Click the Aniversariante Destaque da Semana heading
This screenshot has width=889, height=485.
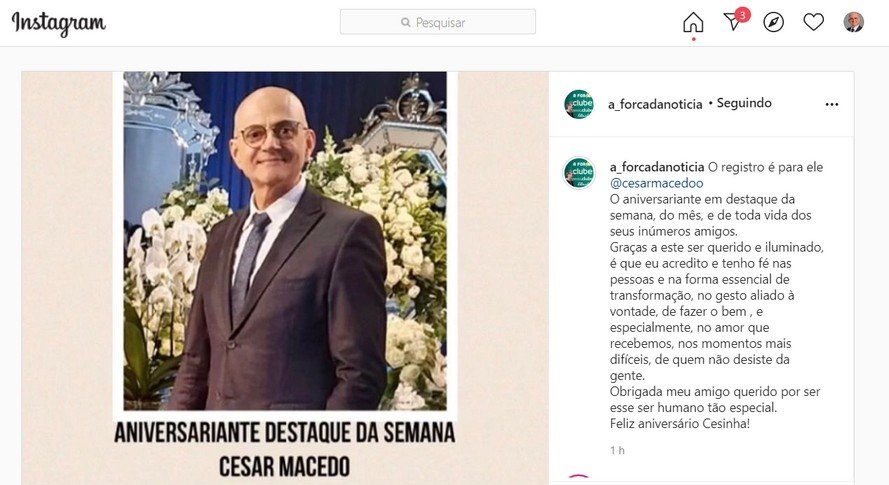coord(285,433)
